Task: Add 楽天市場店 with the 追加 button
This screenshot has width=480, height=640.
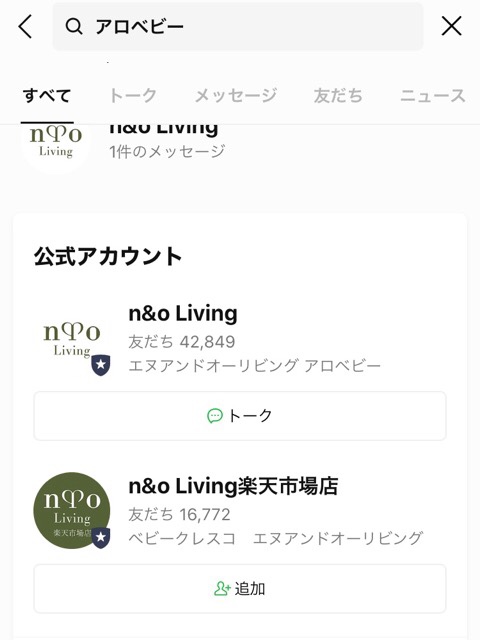Action: [240, 589]
